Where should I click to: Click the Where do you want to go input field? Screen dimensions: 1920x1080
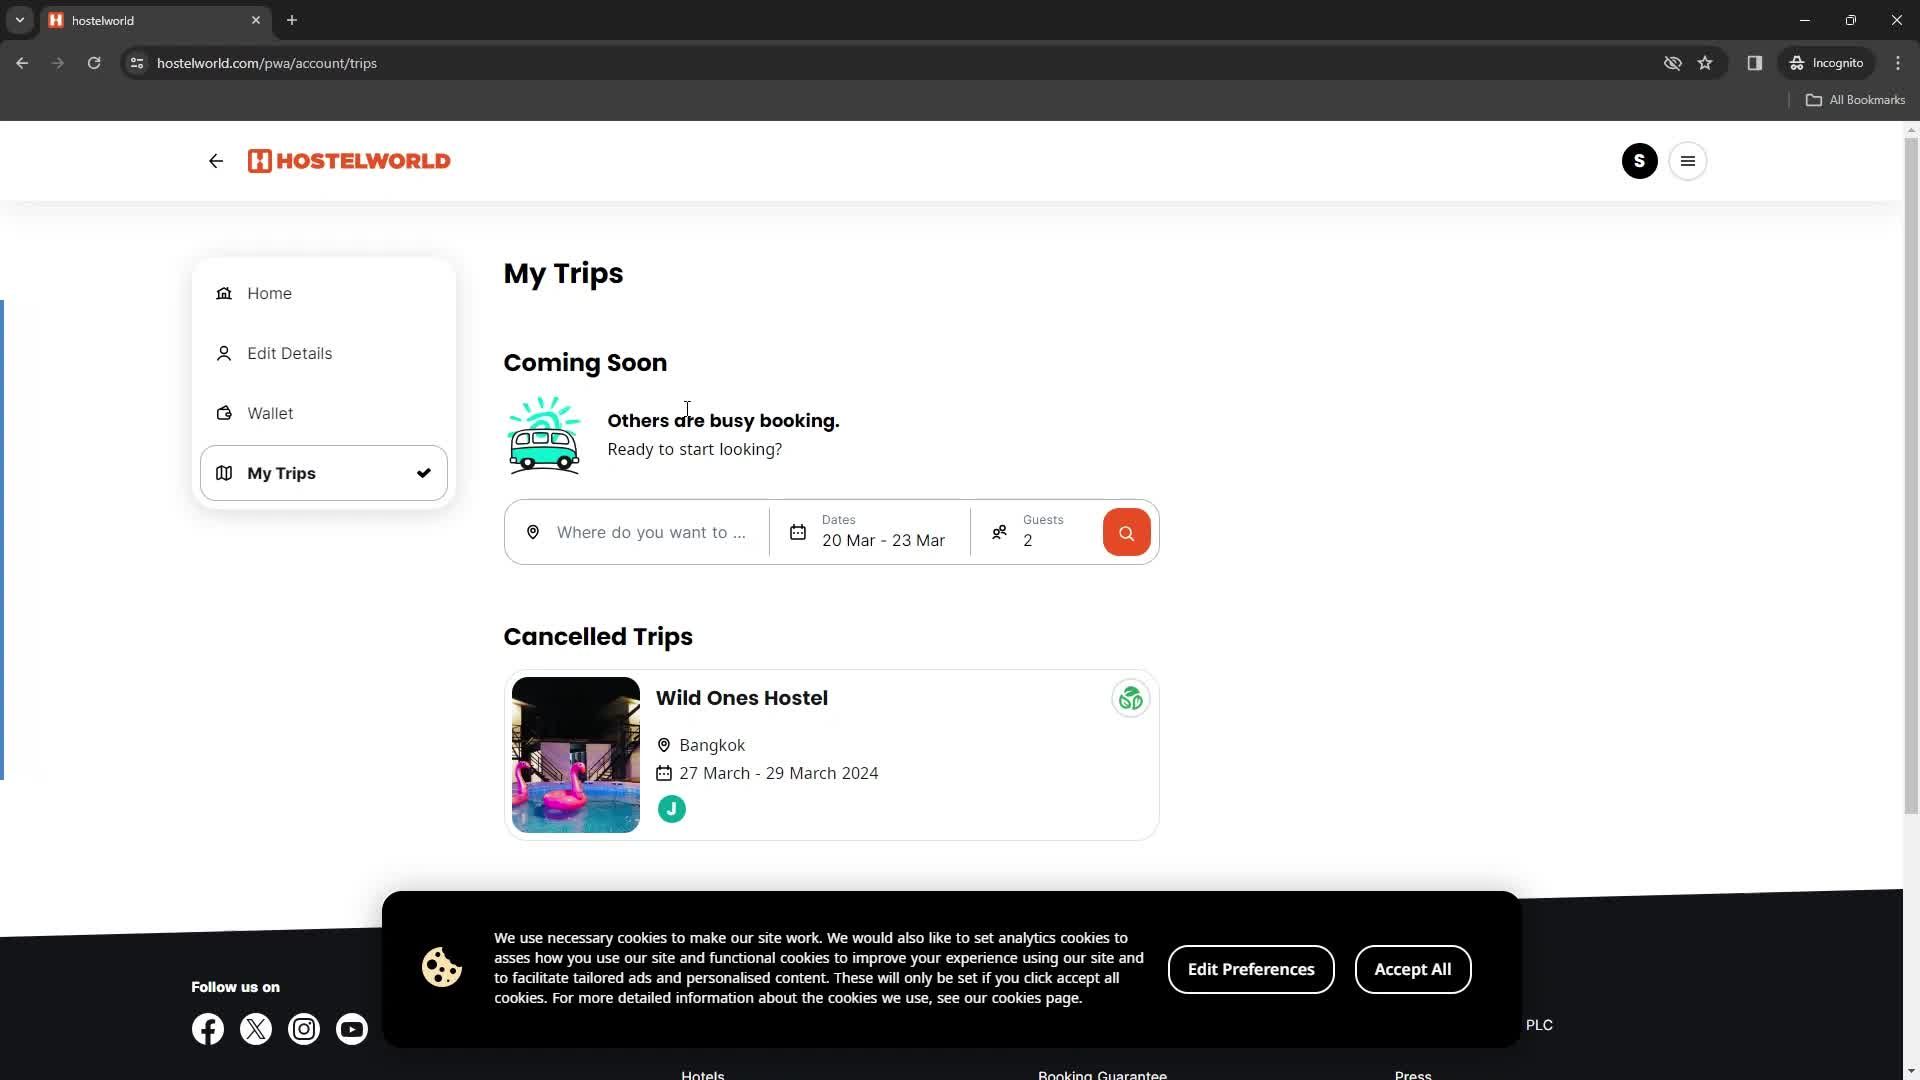[x=651, y=531]
